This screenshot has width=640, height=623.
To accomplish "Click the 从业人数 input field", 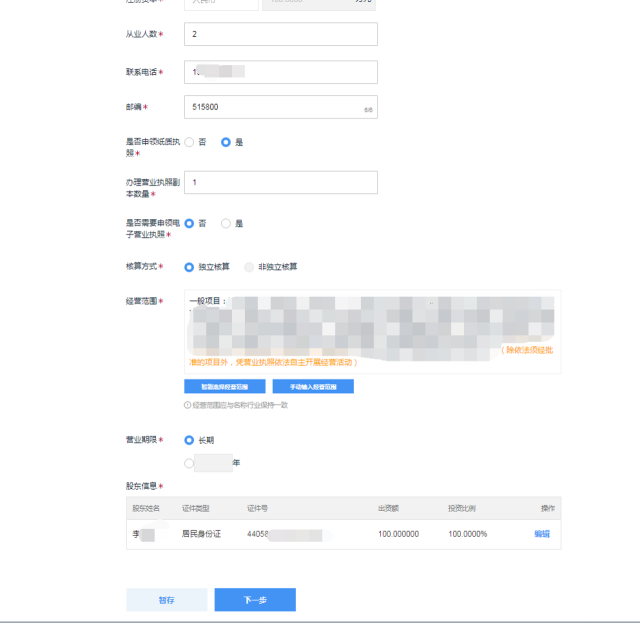I will (x=281, y=34).
